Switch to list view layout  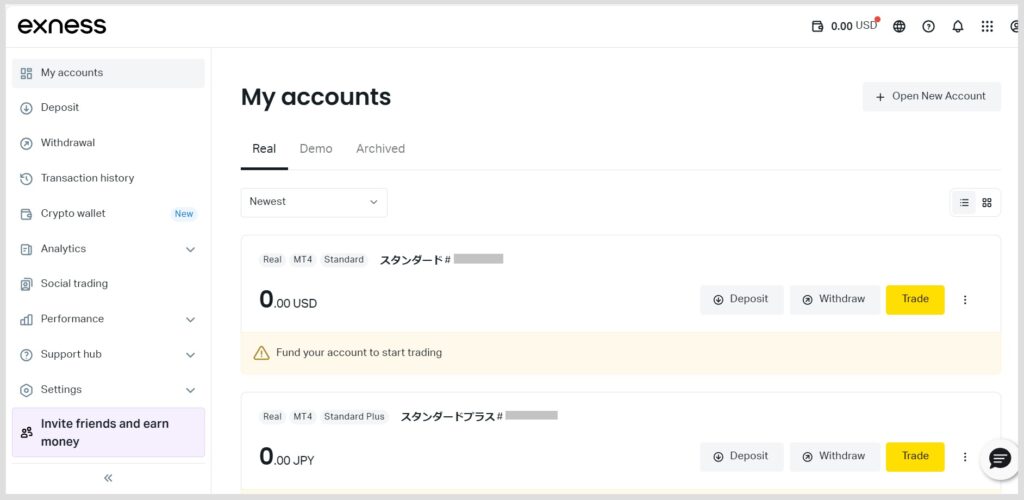[964, 203]
